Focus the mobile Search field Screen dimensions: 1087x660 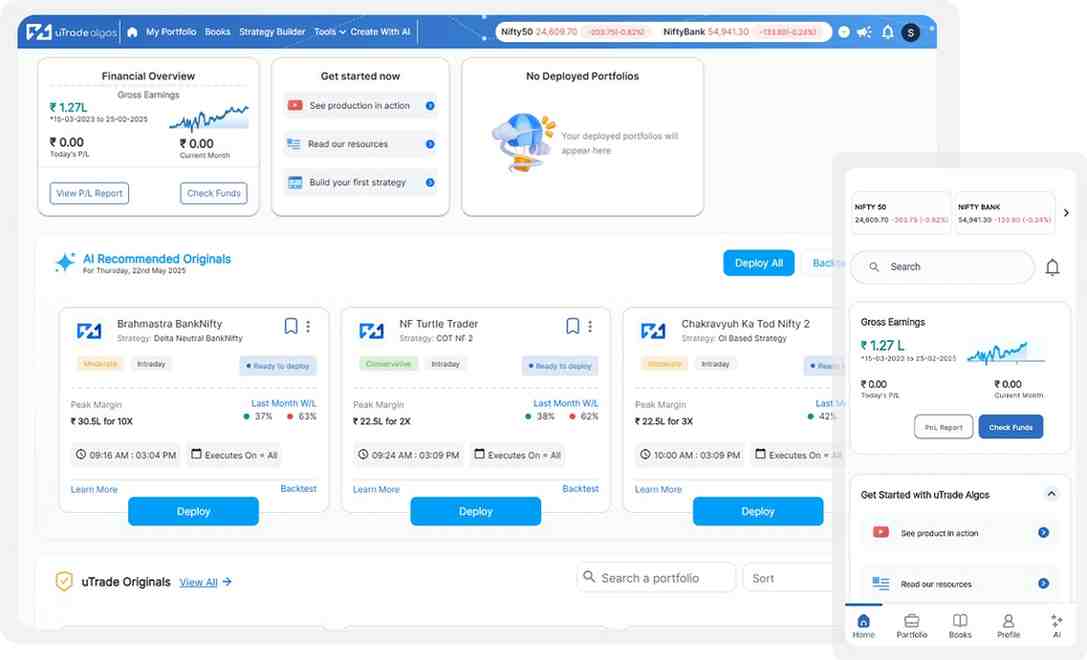(942, 267)
